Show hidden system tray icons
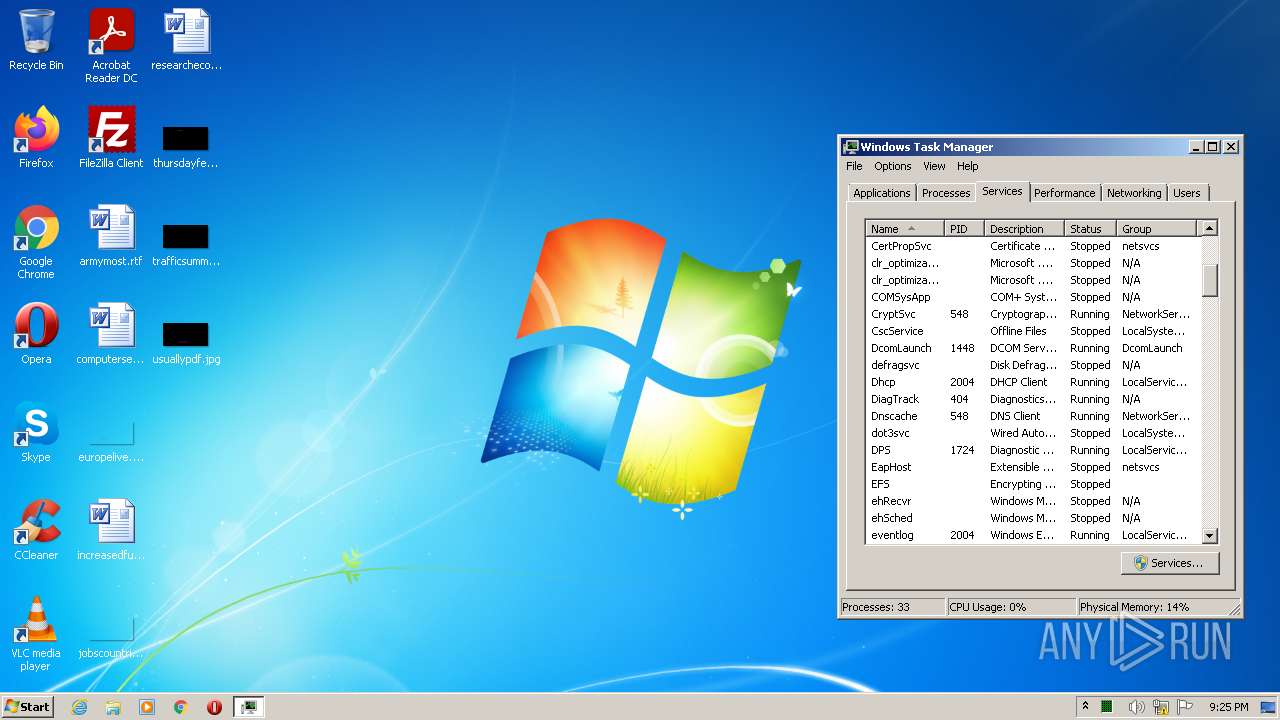The width and height of the screenshot is (1280, 720). (1085, 706)
